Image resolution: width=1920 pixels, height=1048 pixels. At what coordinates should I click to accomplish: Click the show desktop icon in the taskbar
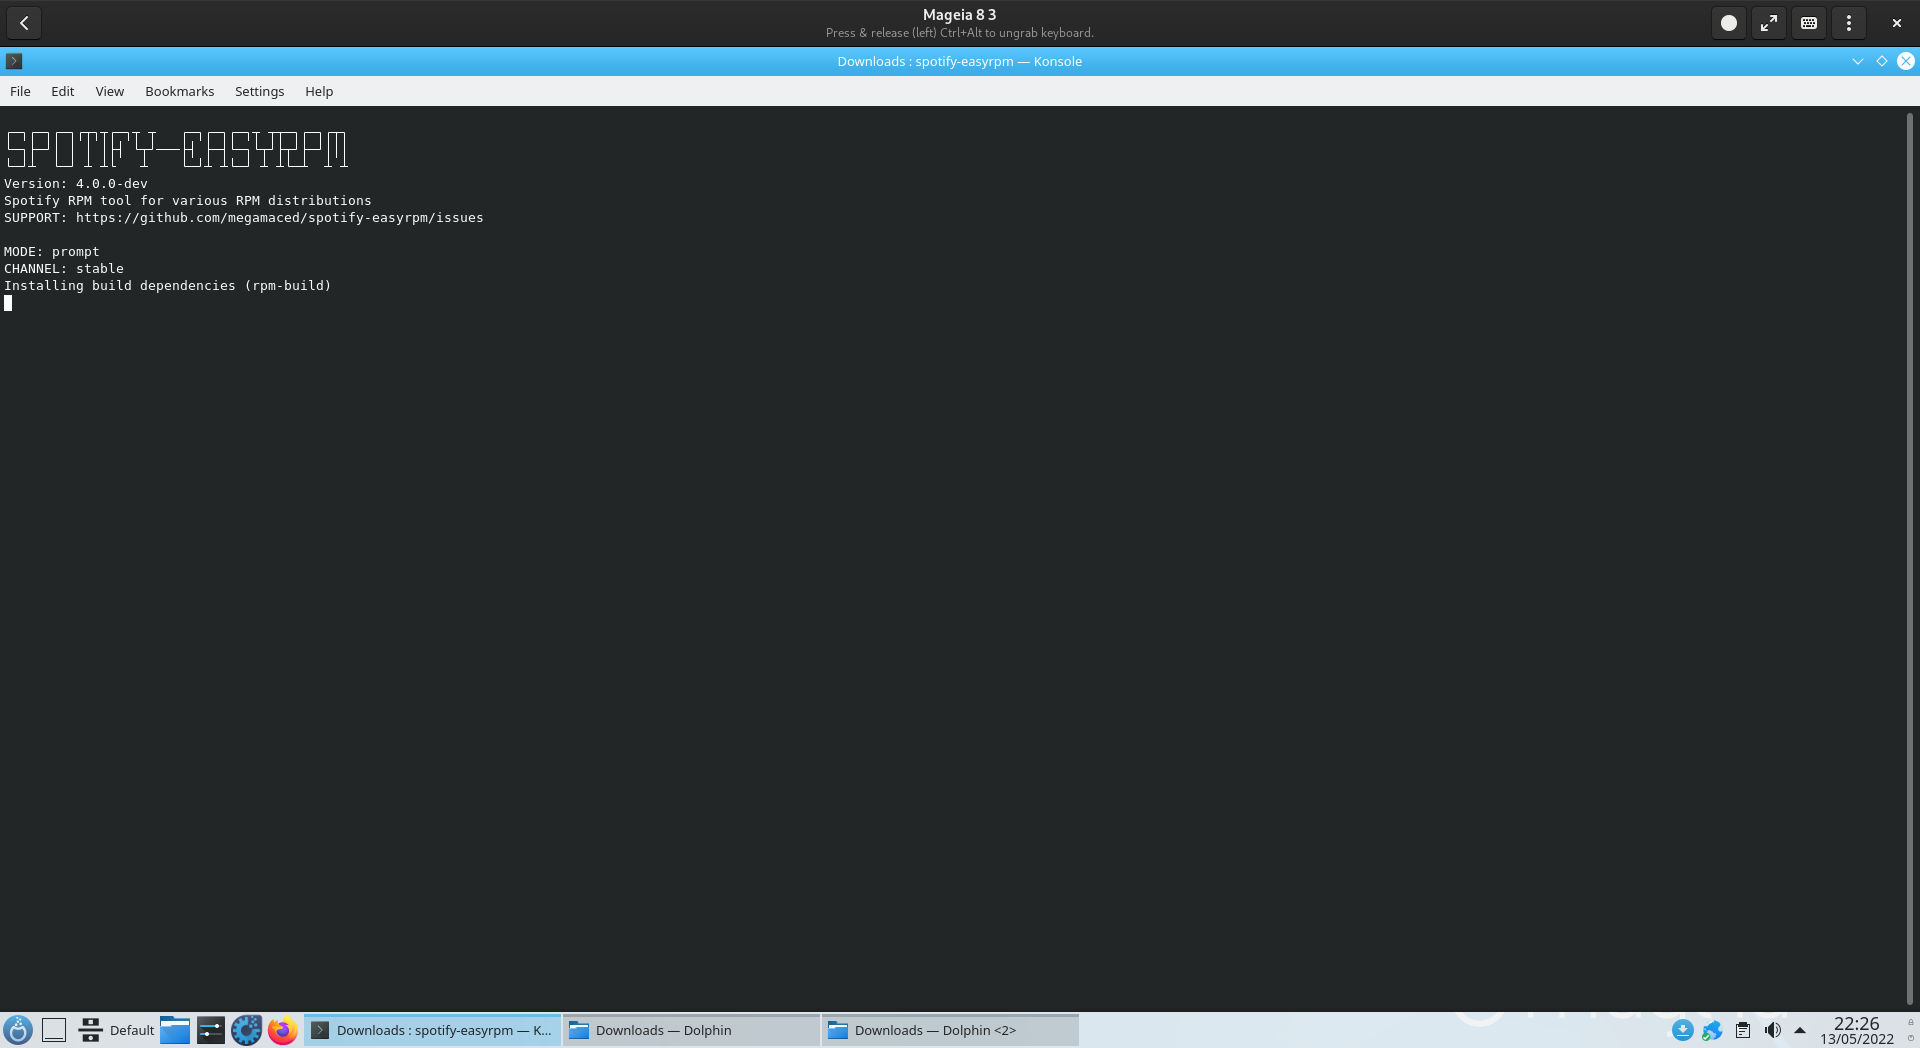pyautogui.click(x=54, y=1030)
